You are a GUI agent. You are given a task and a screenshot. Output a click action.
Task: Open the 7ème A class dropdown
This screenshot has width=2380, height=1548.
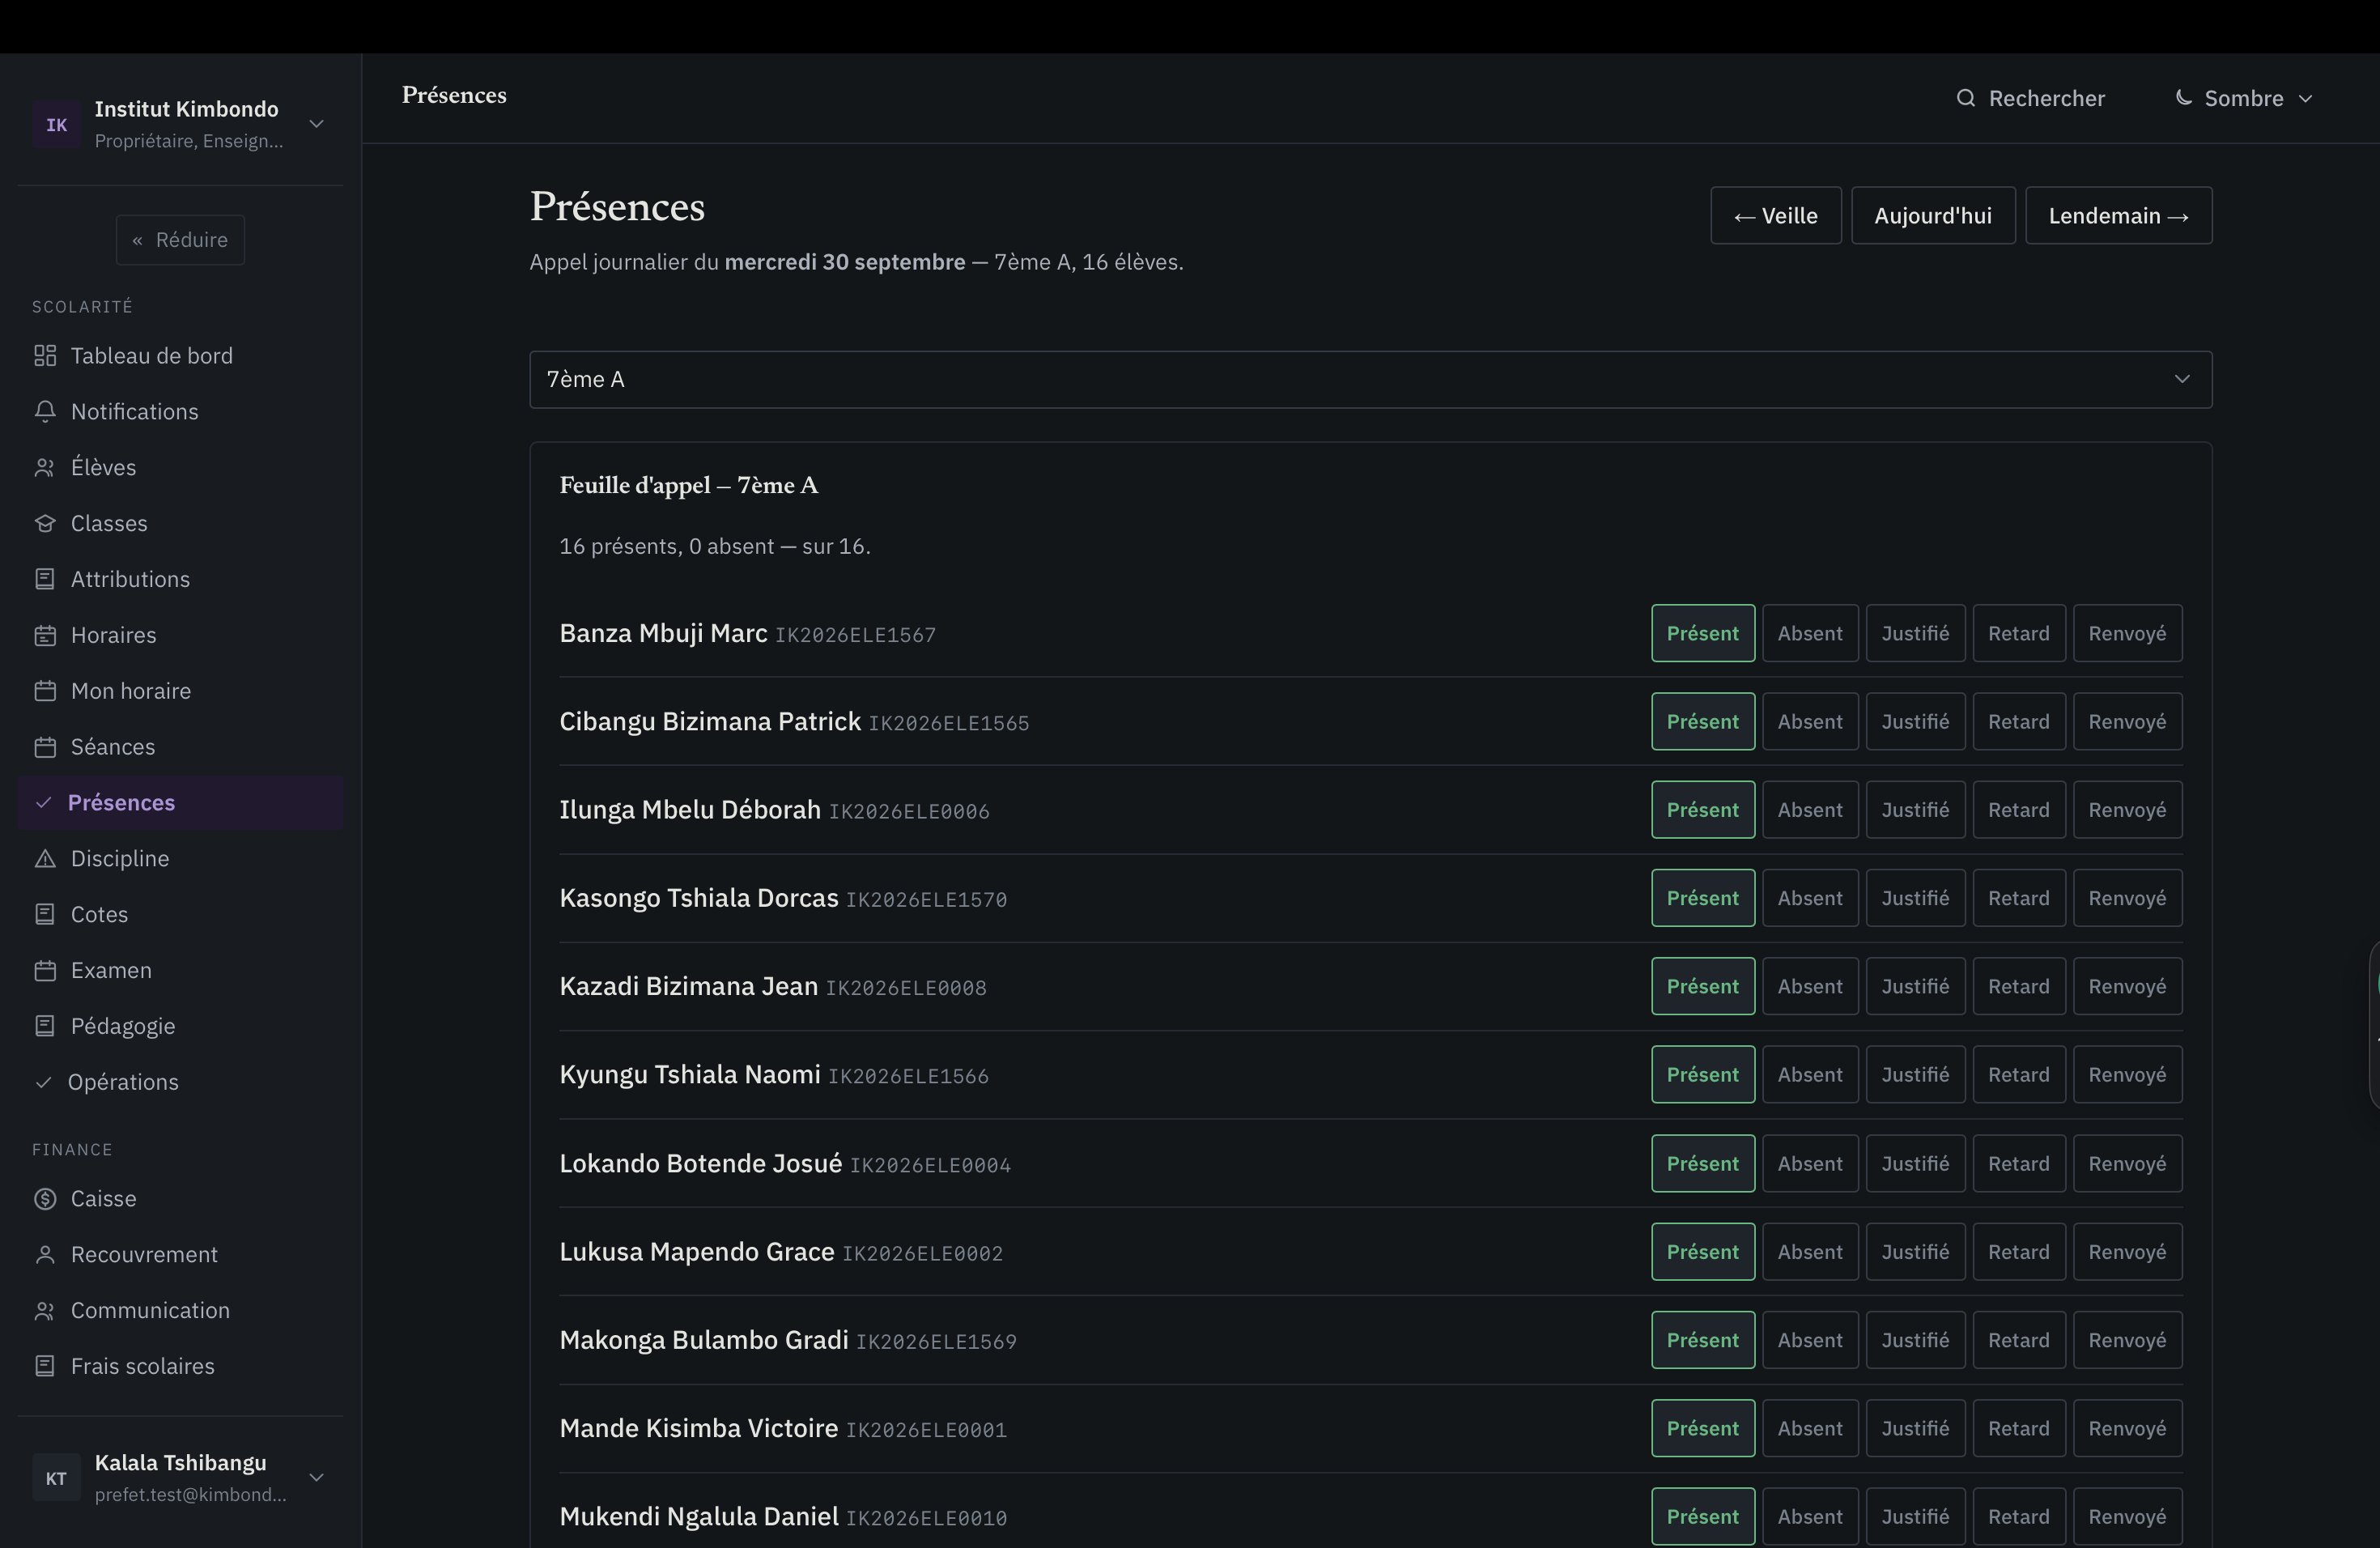pyautogui.click(x=1370, y=379)
